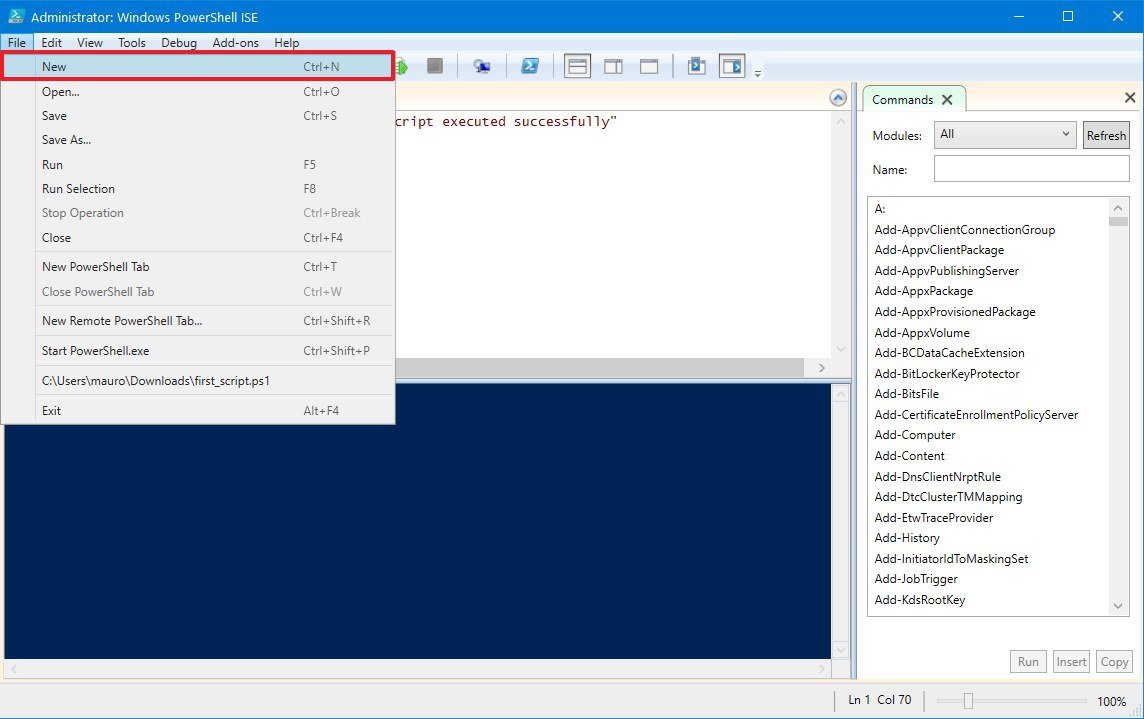Close the Commands tab with its X

[x=947, y=99]
